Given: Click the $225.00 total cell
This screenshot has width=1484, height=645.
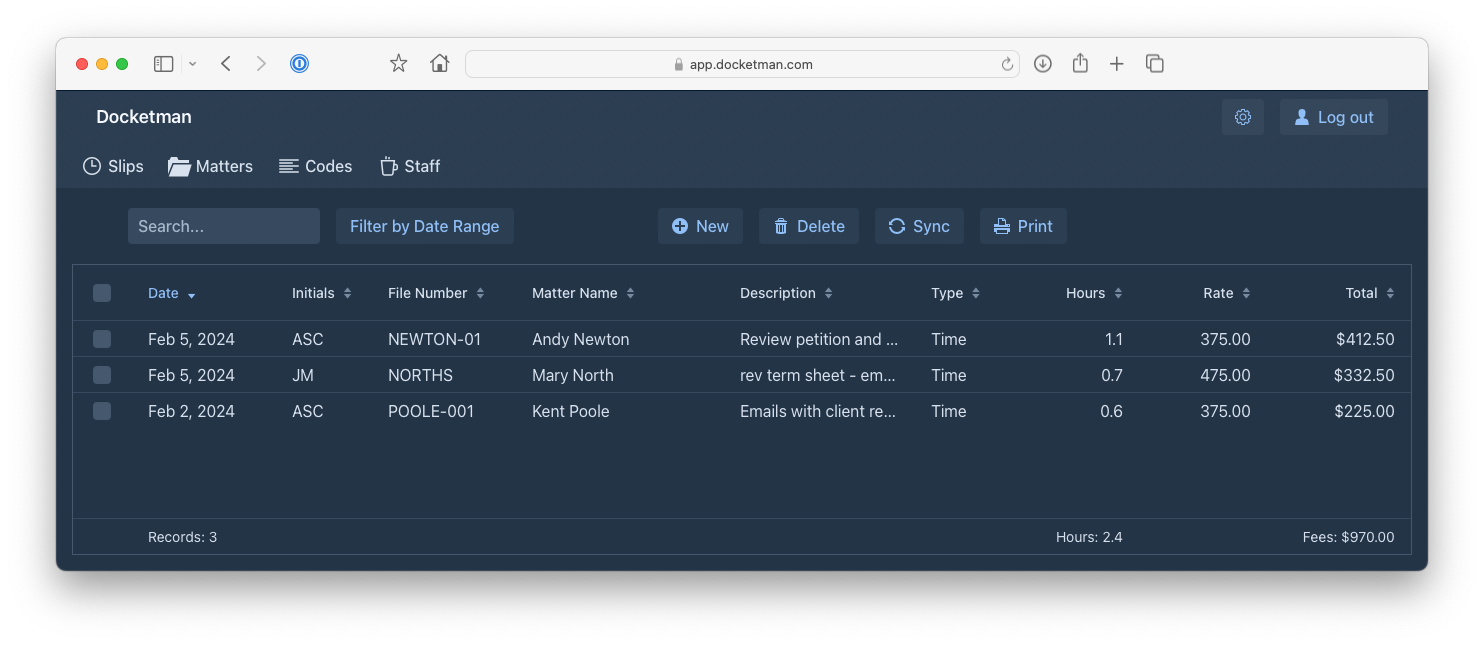Looking at the screenshot, I should point(1365,411).
